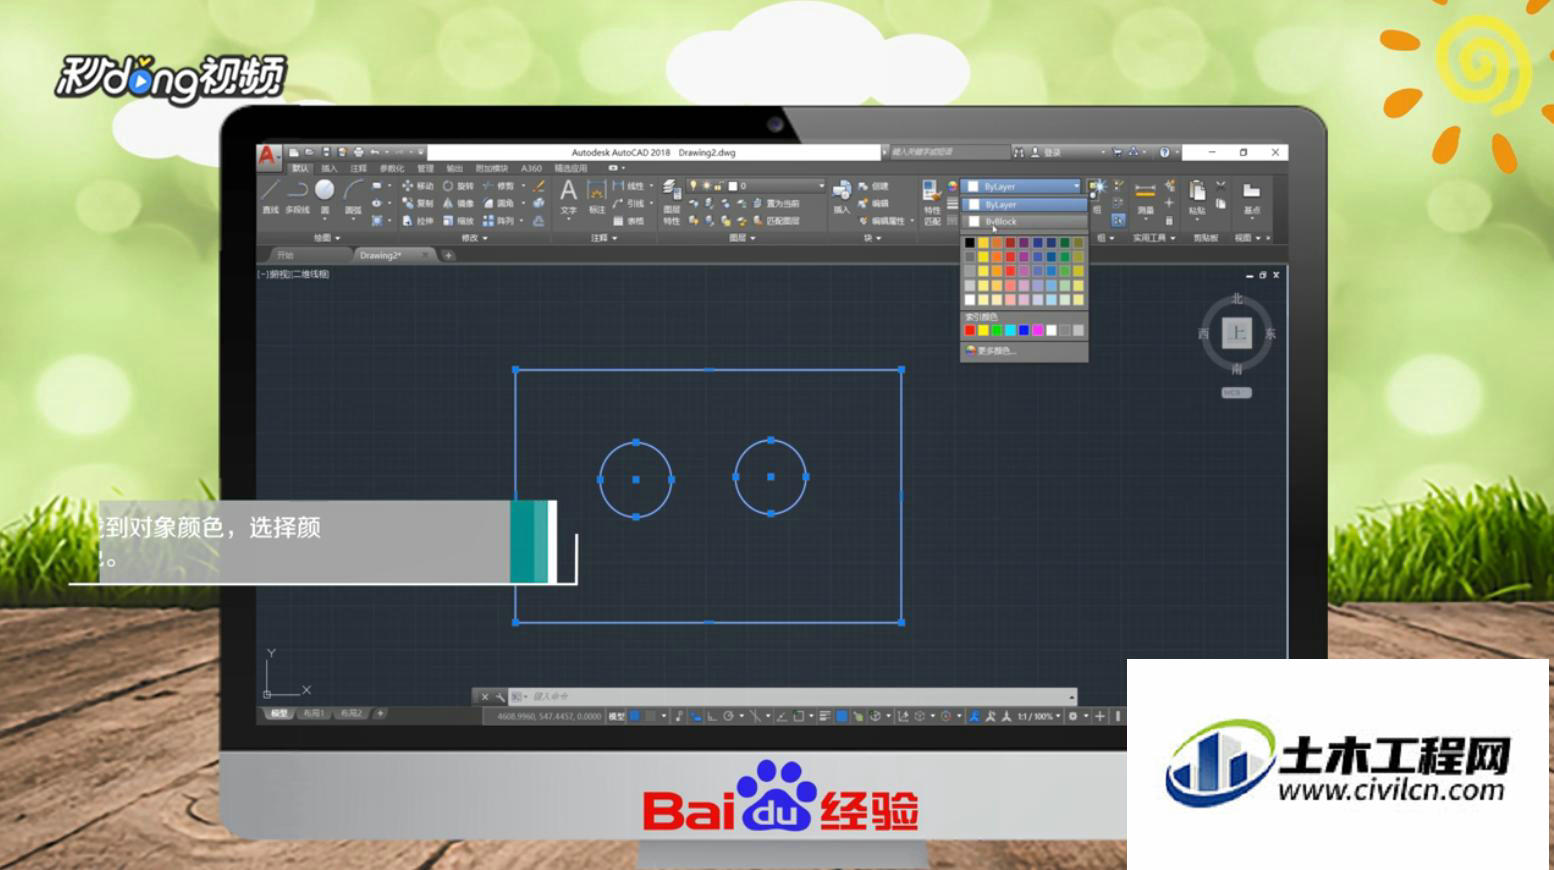
Task: Select the Polyline (多段线) tool
Action: point(297,196)
